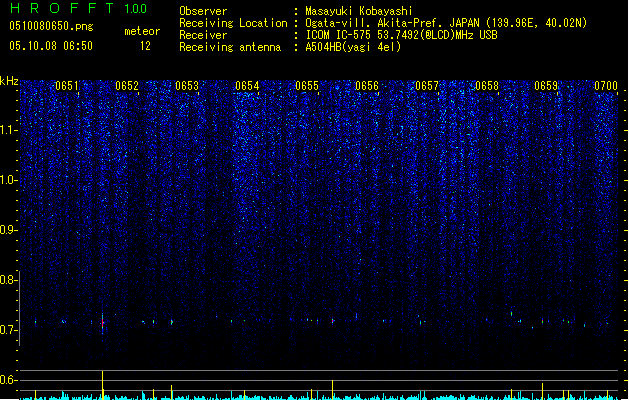629x400 pixels.
Task: Click the antenna text A504HB(yagi 4el)
Action: 353,47
